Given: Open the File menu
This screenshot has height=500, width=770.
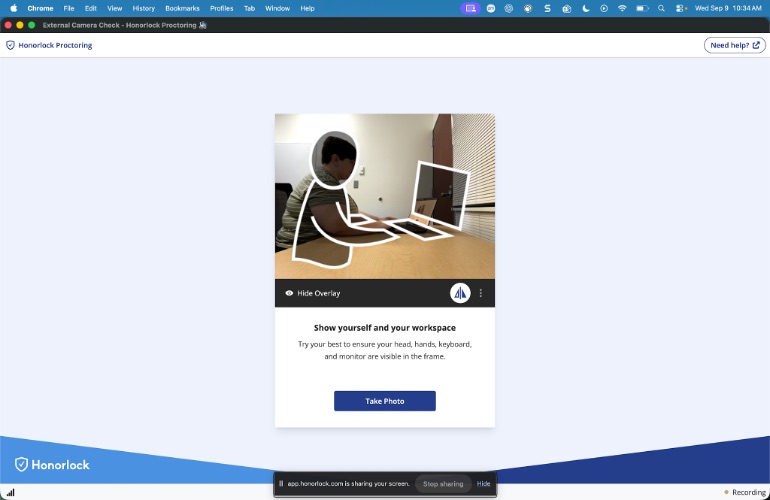Looking at the screenshot, I should (x=69, y=8).
